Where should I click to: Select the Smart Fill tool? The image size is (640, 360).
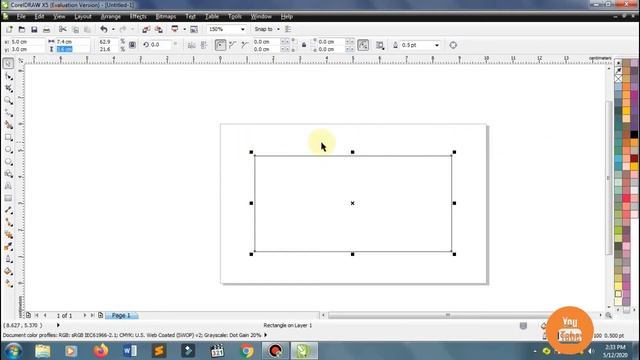[x=8, y=125]
